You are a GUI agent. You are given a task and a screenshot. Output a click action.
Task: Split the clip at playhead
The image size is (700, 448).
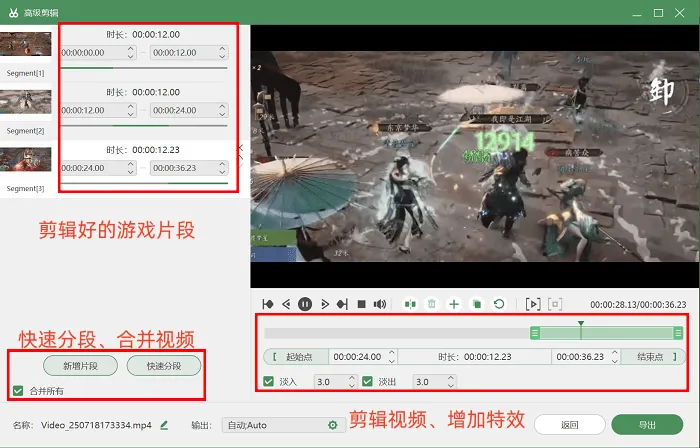pyautogui.click(x=410, y=304)
